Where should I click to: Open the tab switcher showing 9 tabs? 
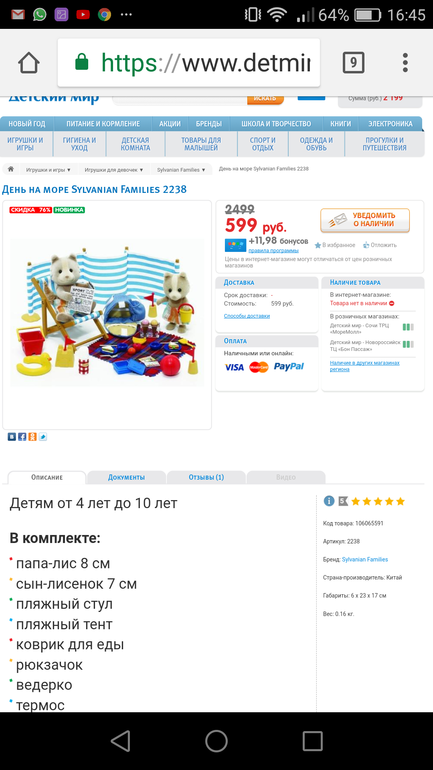[x=353, y=63]
